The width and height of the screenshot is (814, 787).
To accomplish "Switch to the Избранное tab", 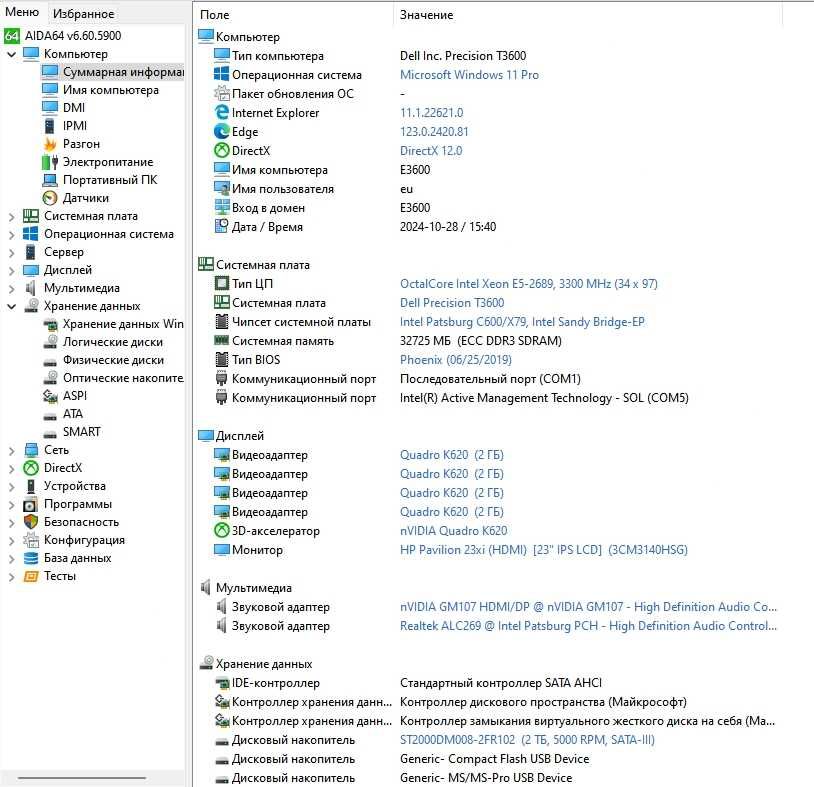I will (x=84, y=14).
